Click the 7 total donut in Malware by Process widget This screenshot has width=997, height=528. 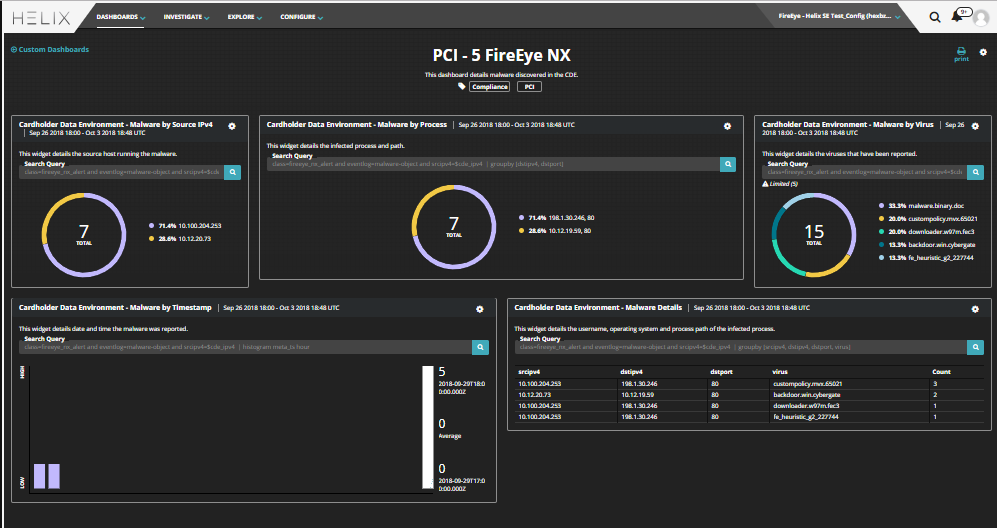pyautogui.click(x=454, y=227)
